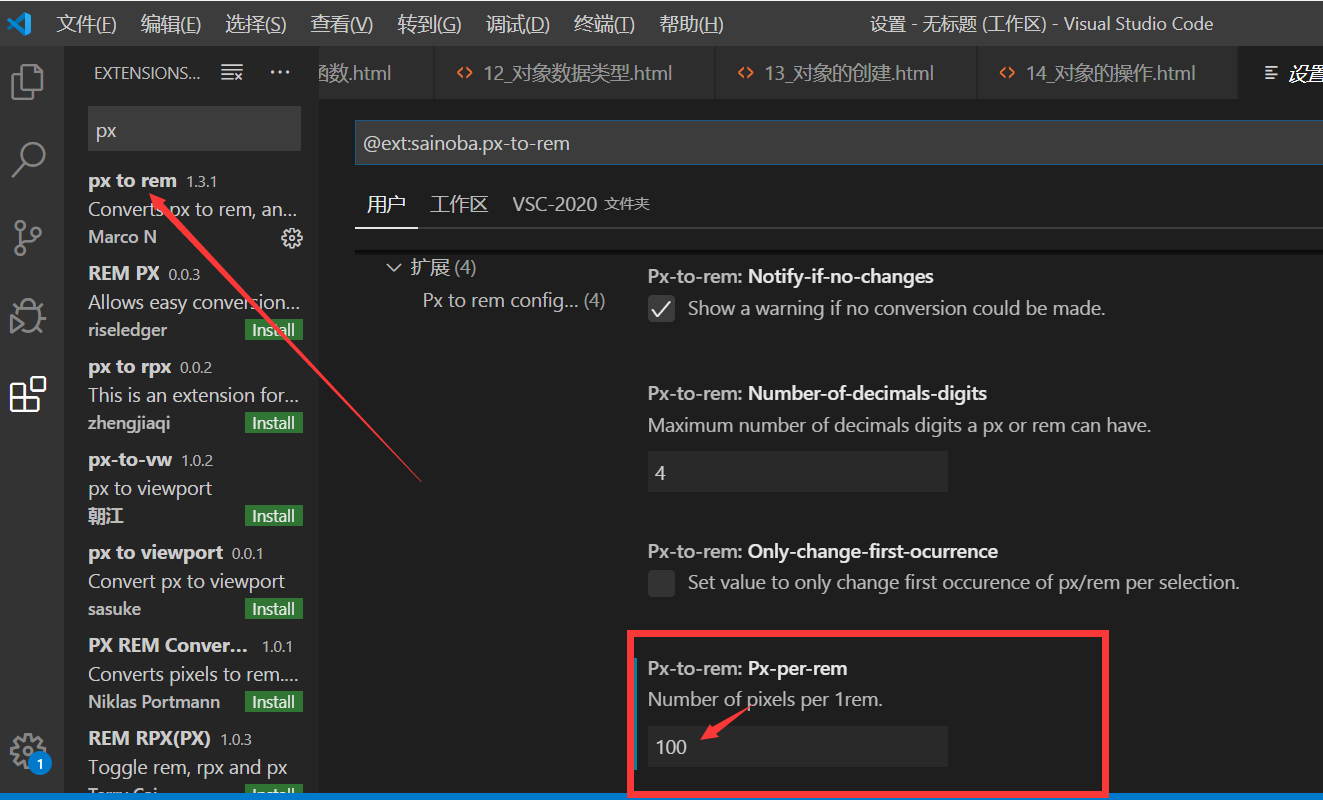Open the Explorer view in activity bar
This screenshot has height=800, width=1323.
coord(28,81)
